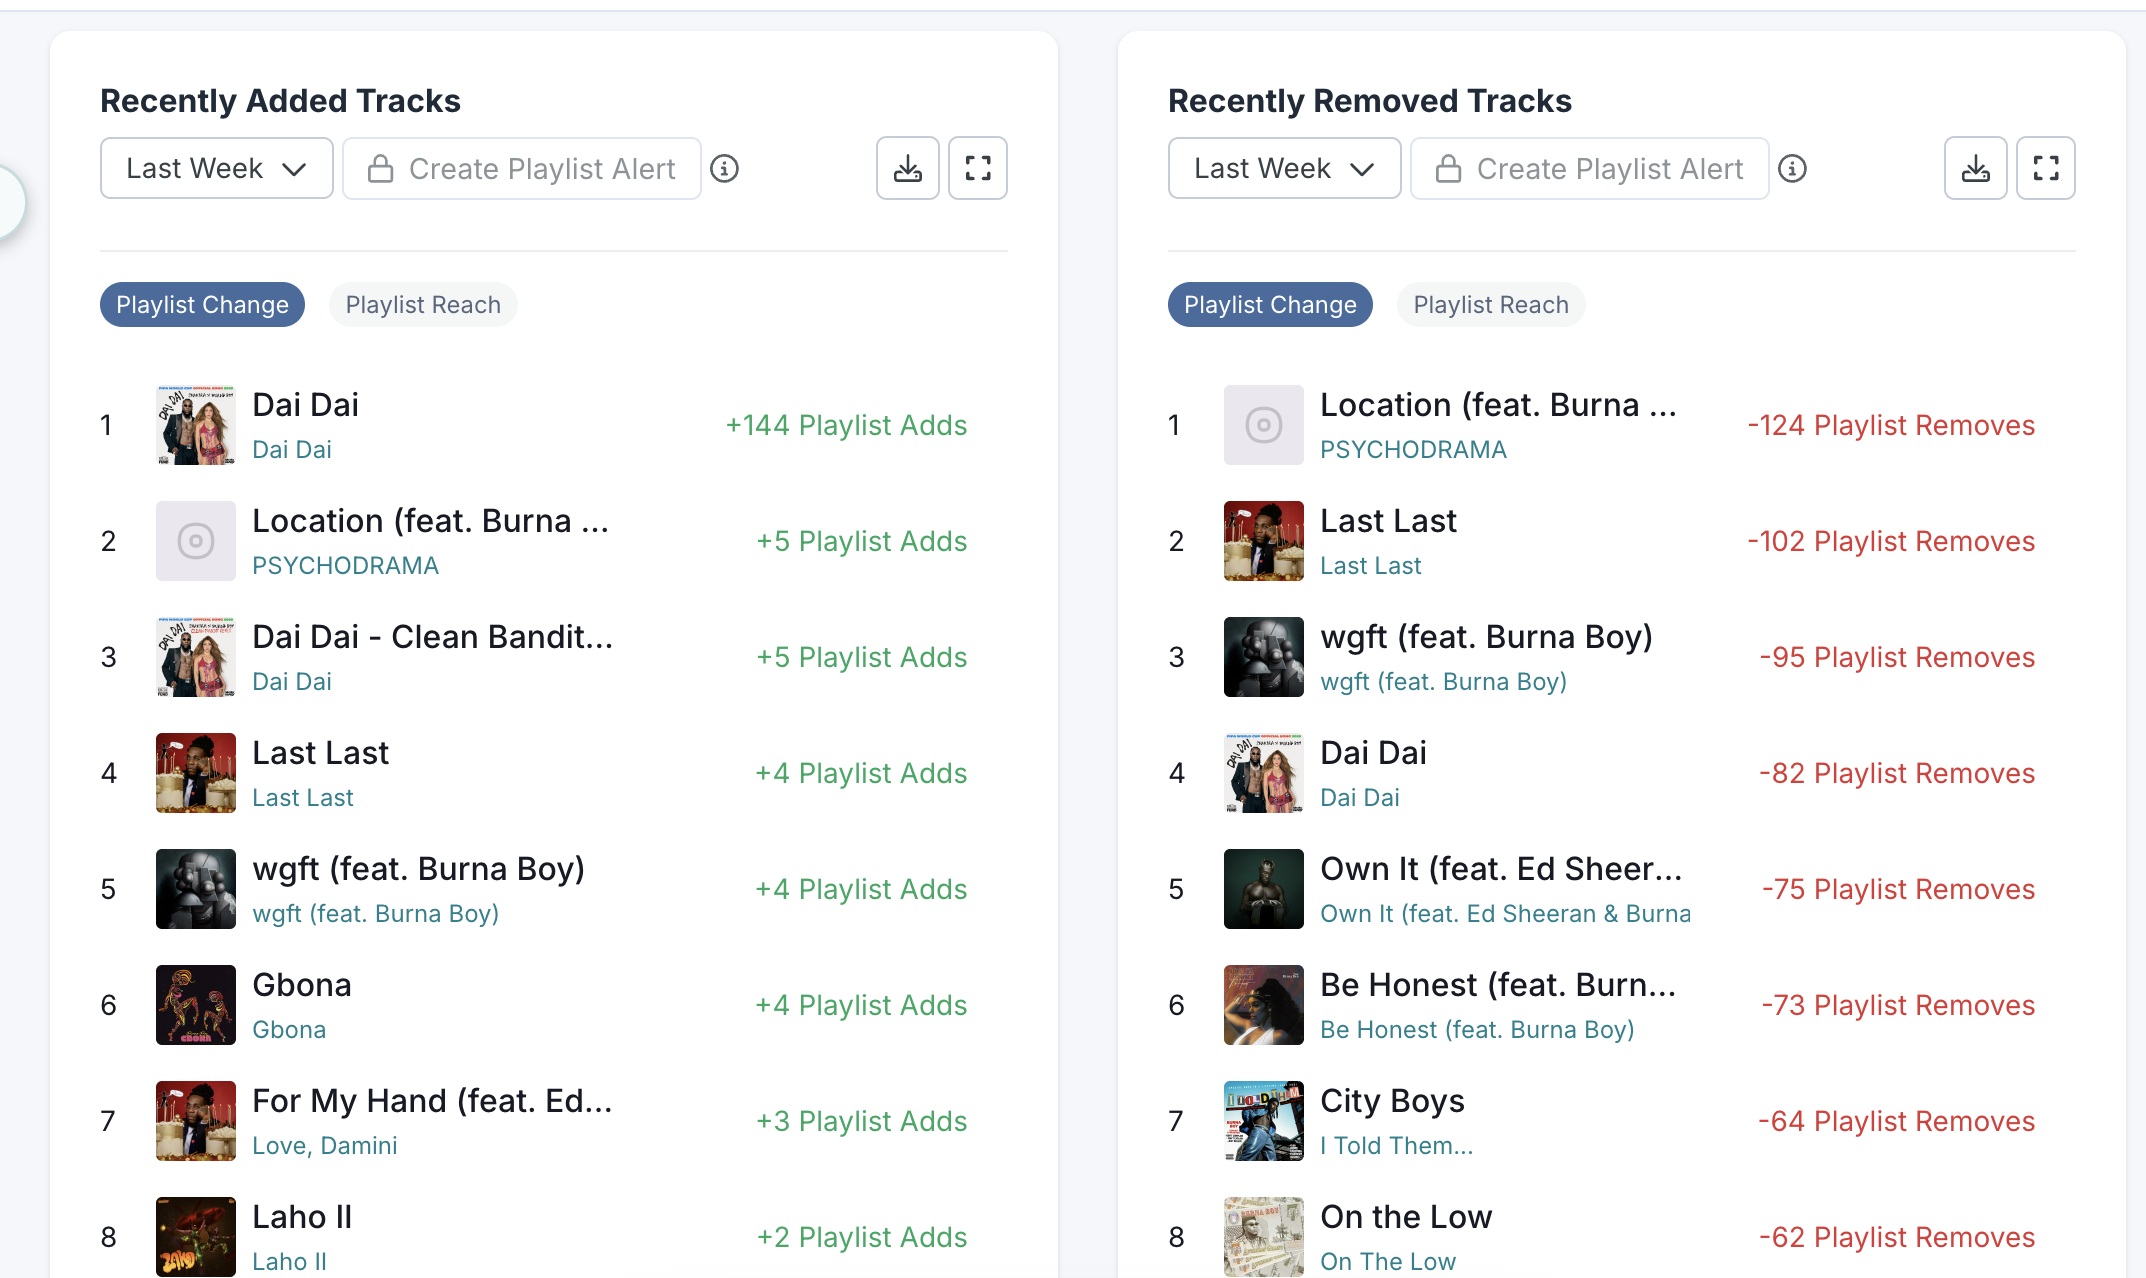Viewport: 2146px width, 1278px height.
Task: Switch removed tracks to Playlist Reach
Action: 1491,305
